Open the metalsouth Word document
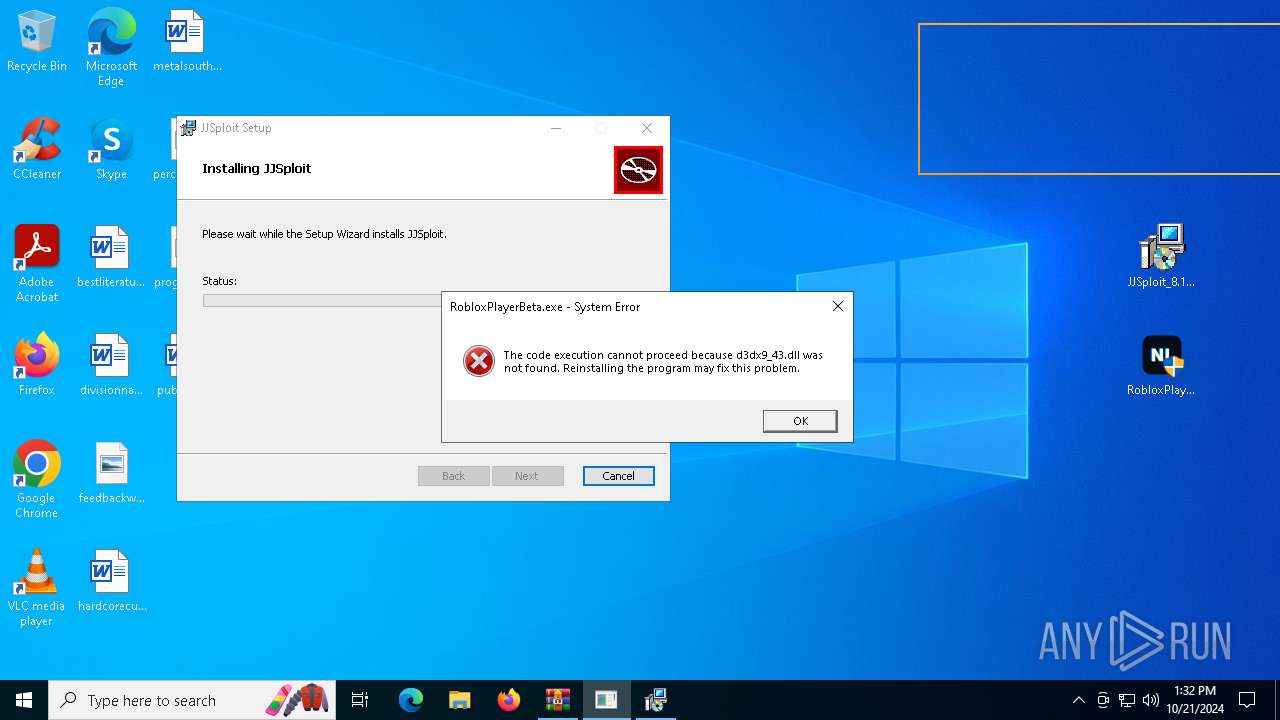Viewport: 1280px width, 720px height. [187, 41]
